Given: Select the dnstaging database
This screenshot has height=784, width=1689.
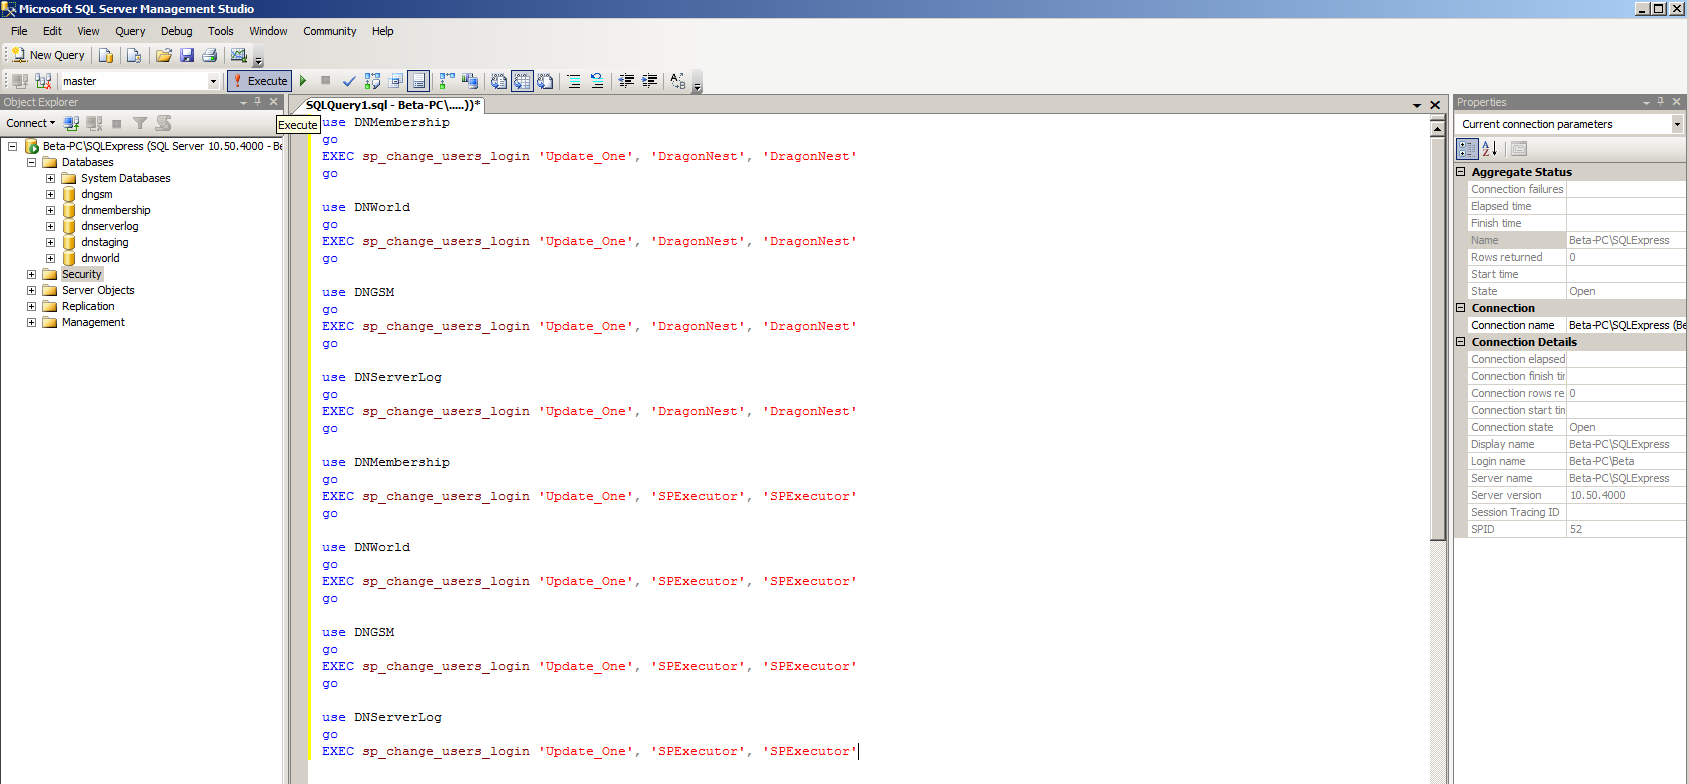Looking at the screenshot, I should click(x=105, y=242).
